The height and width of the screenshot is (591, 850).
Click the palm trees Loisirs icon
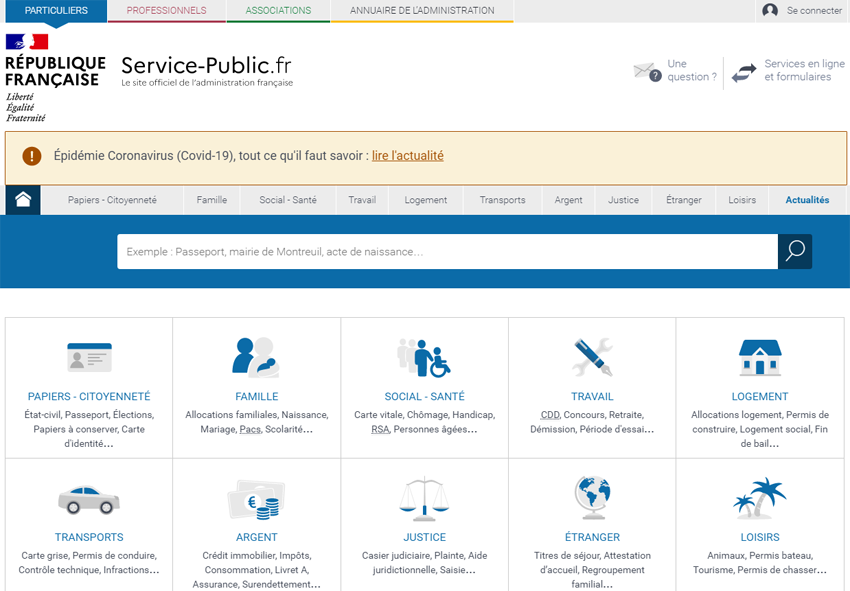click(x=759, y=498)
